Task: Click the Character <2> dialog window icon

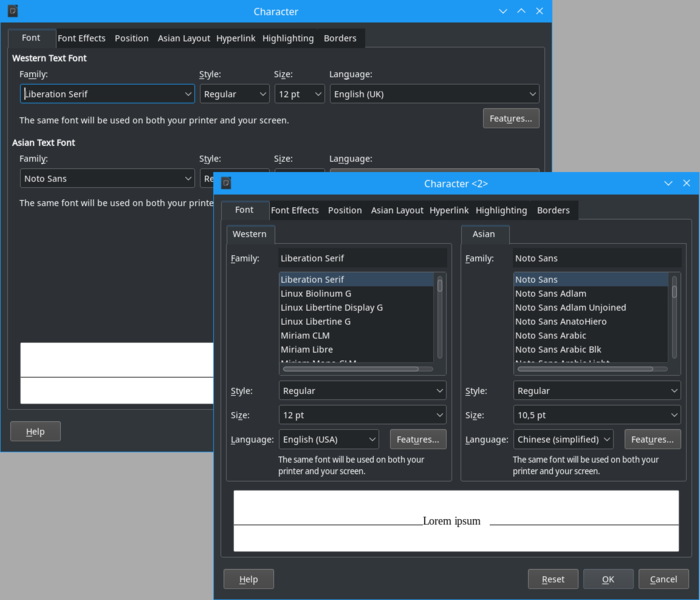Action: point(226,183)
